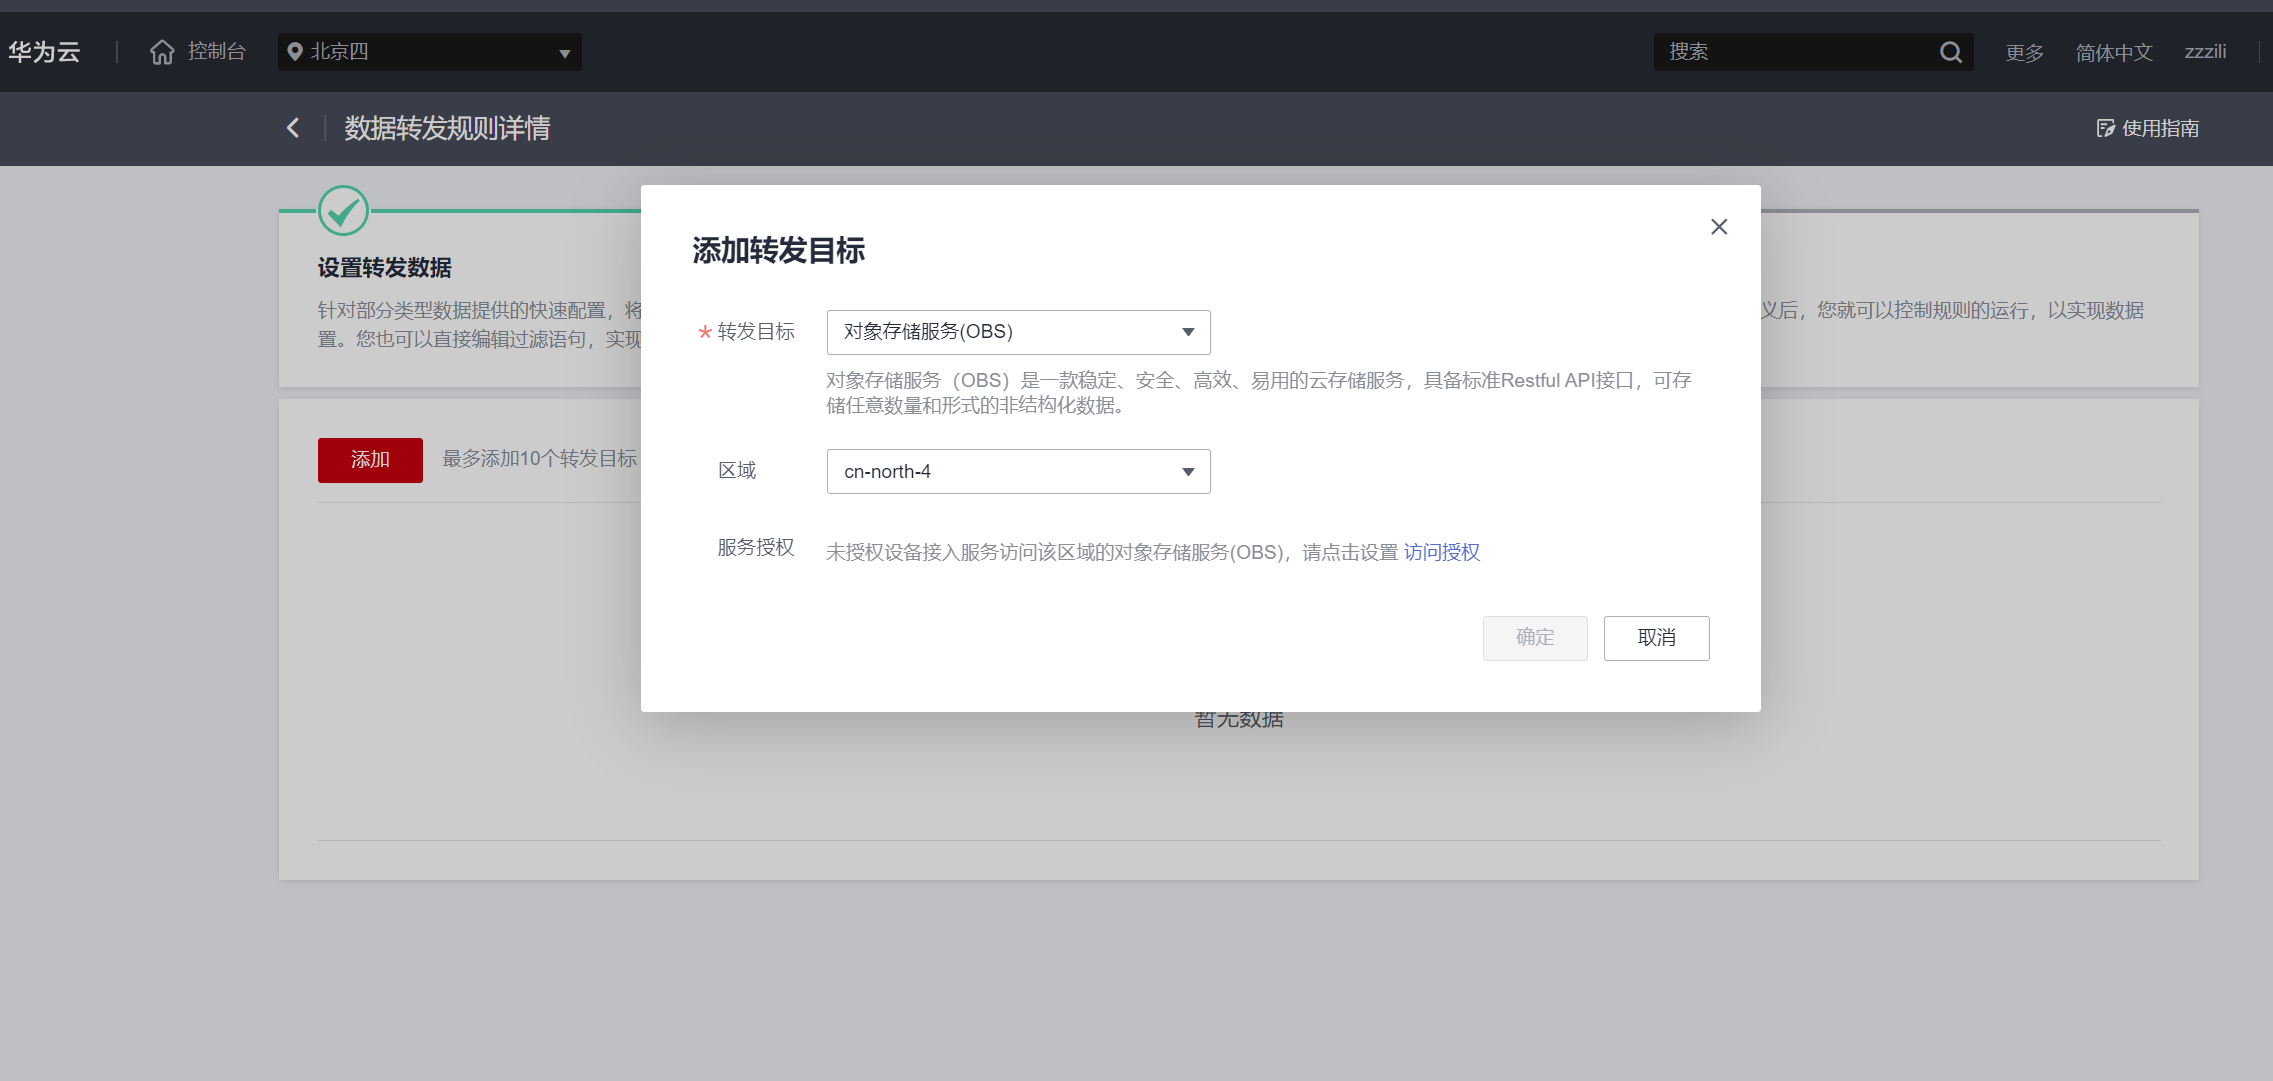Click the 访问授权 link

(x=1441, y=552)
